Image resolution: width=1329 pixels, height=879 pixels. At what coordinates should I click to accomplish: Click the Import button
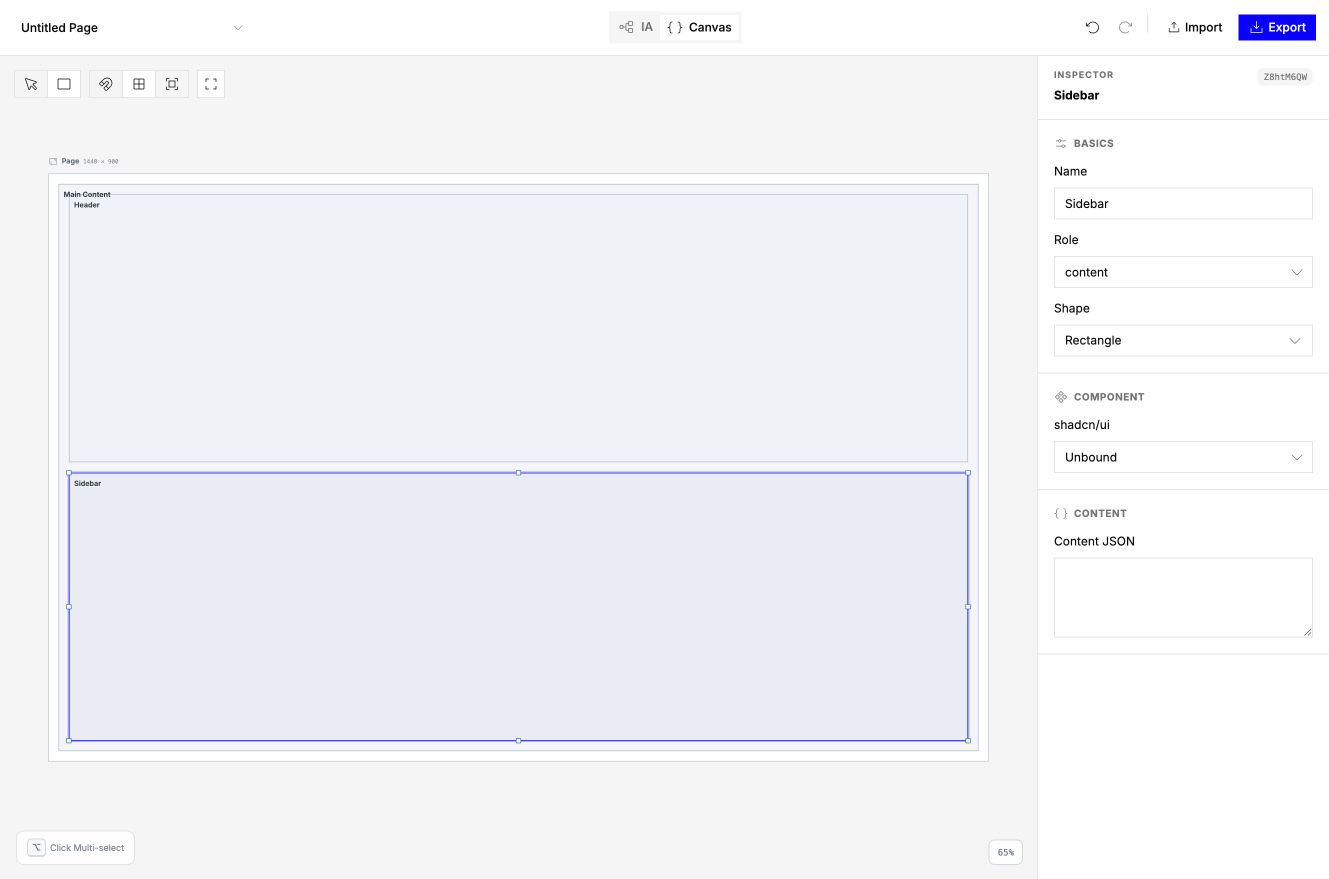(x=1195, y=28)
